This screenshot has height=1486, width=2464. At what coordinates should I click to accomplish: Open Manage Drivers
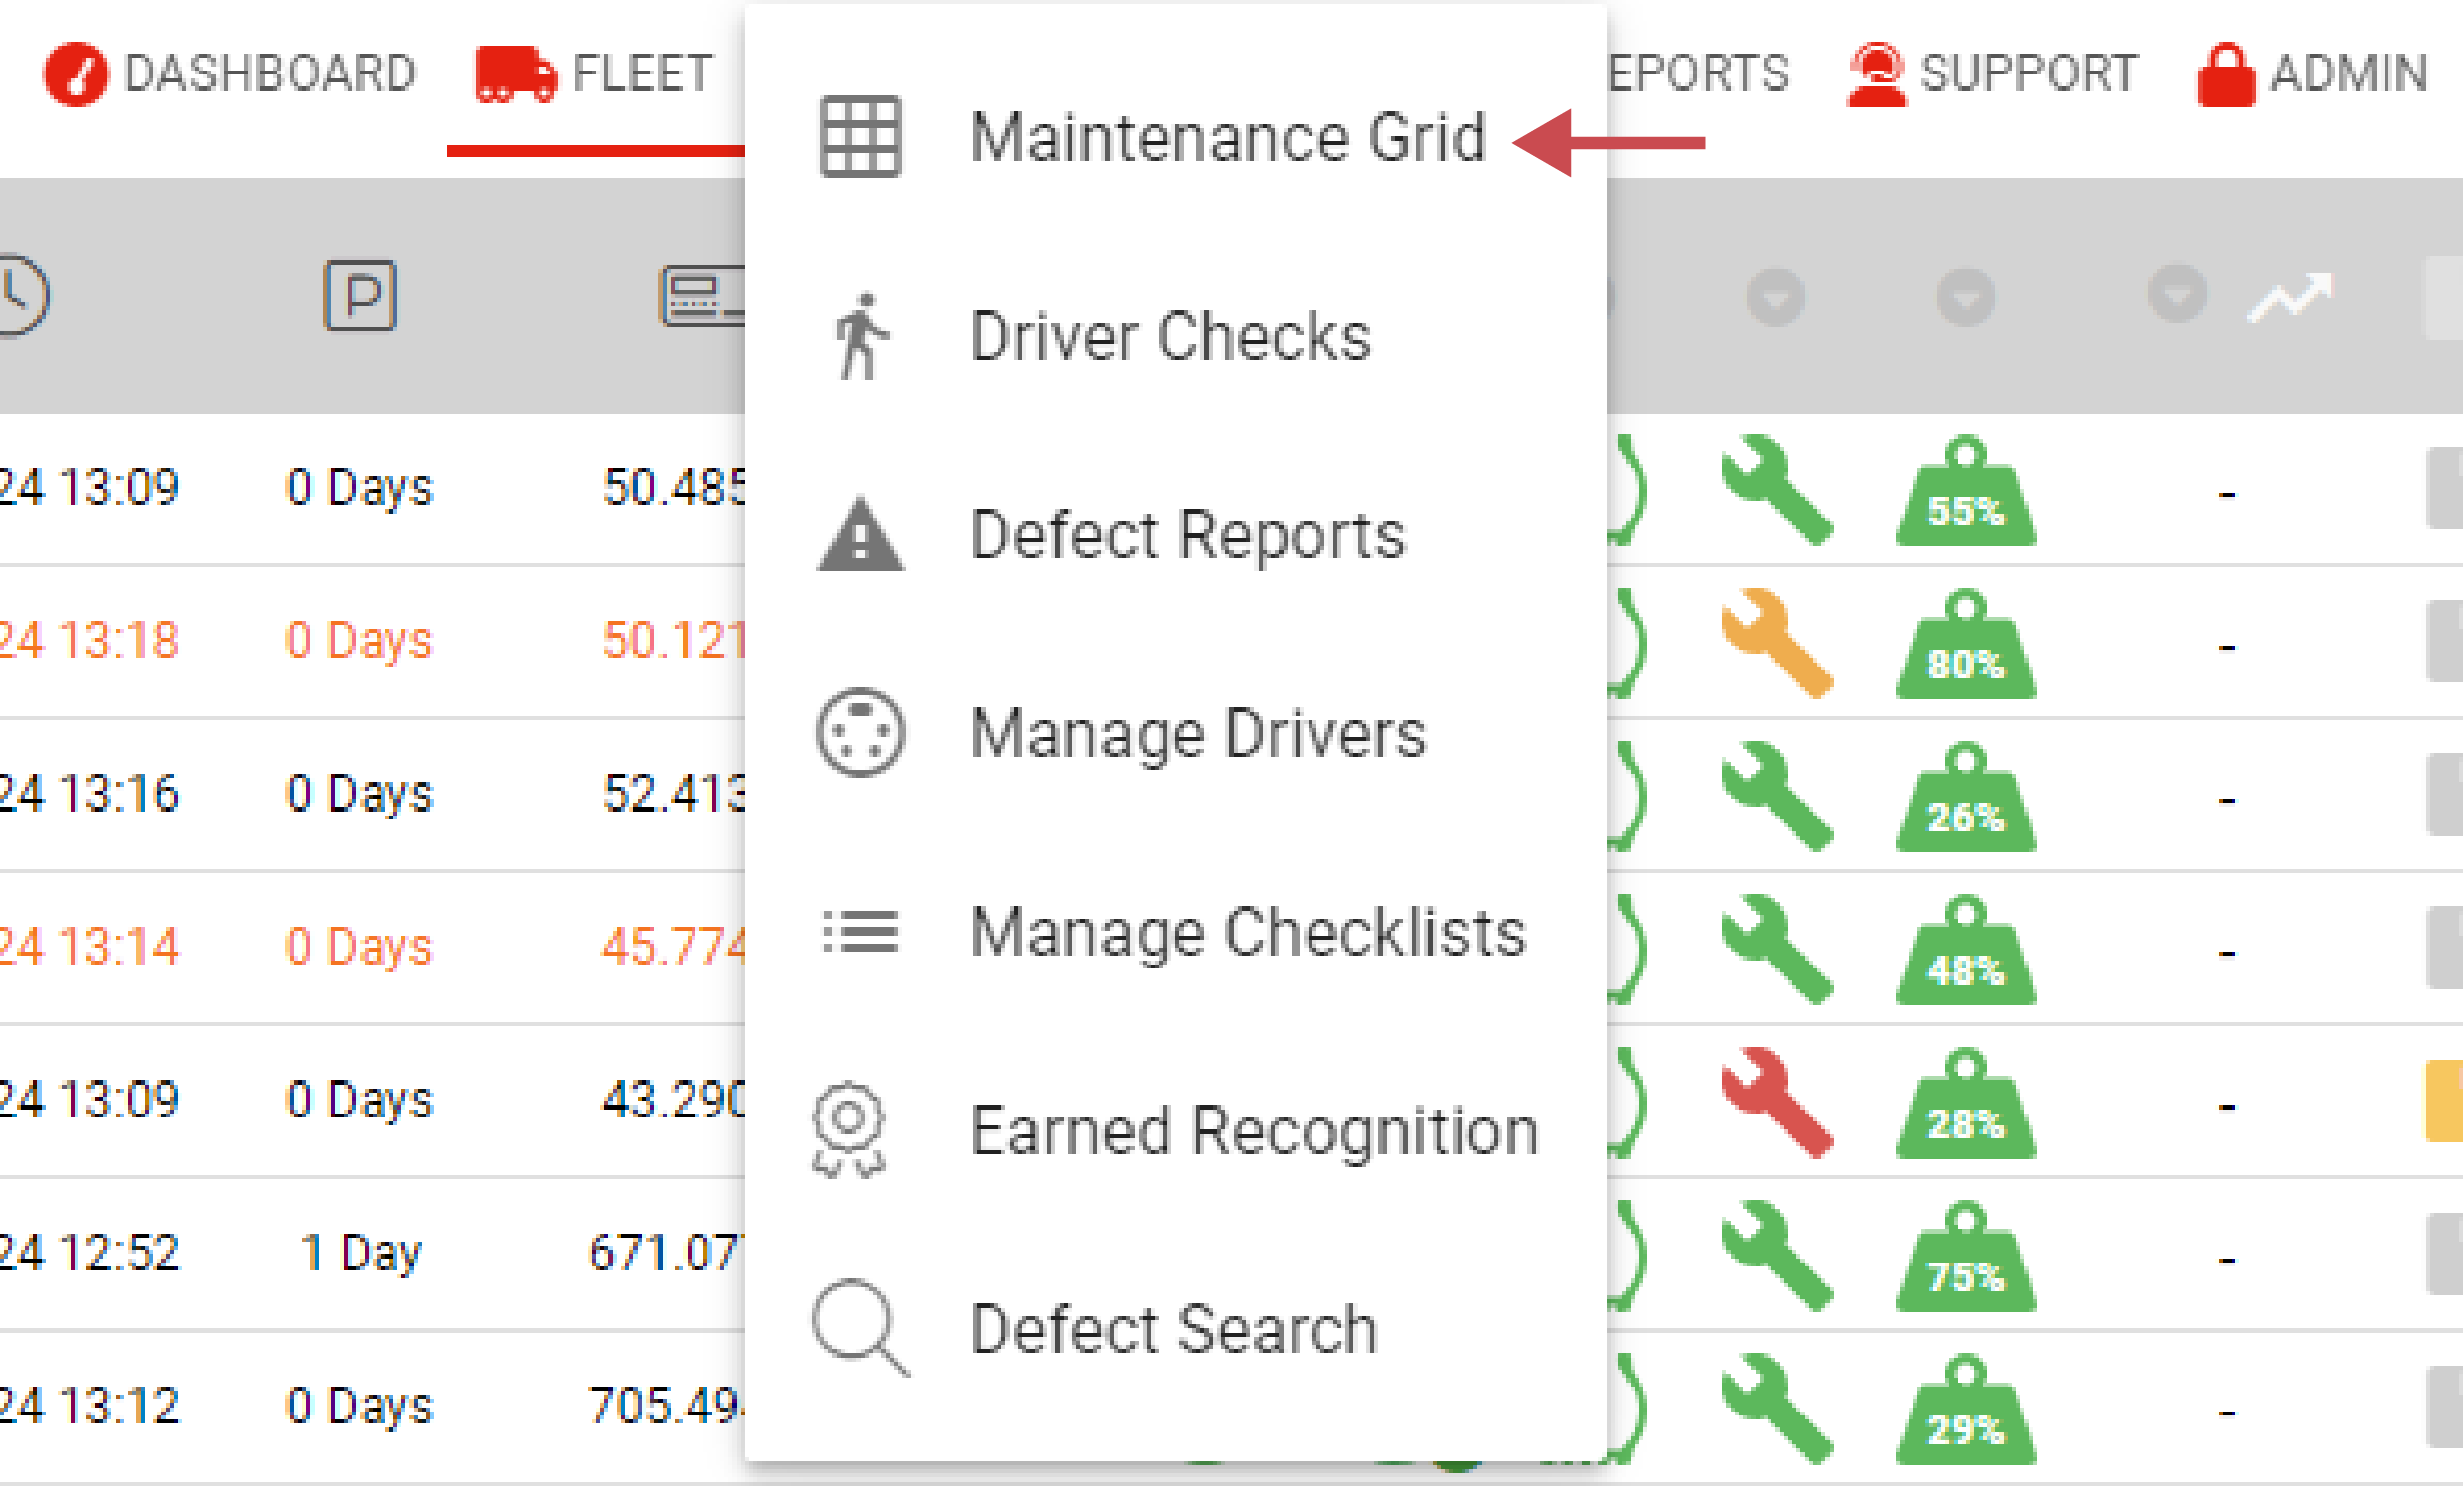point(1197,733)
